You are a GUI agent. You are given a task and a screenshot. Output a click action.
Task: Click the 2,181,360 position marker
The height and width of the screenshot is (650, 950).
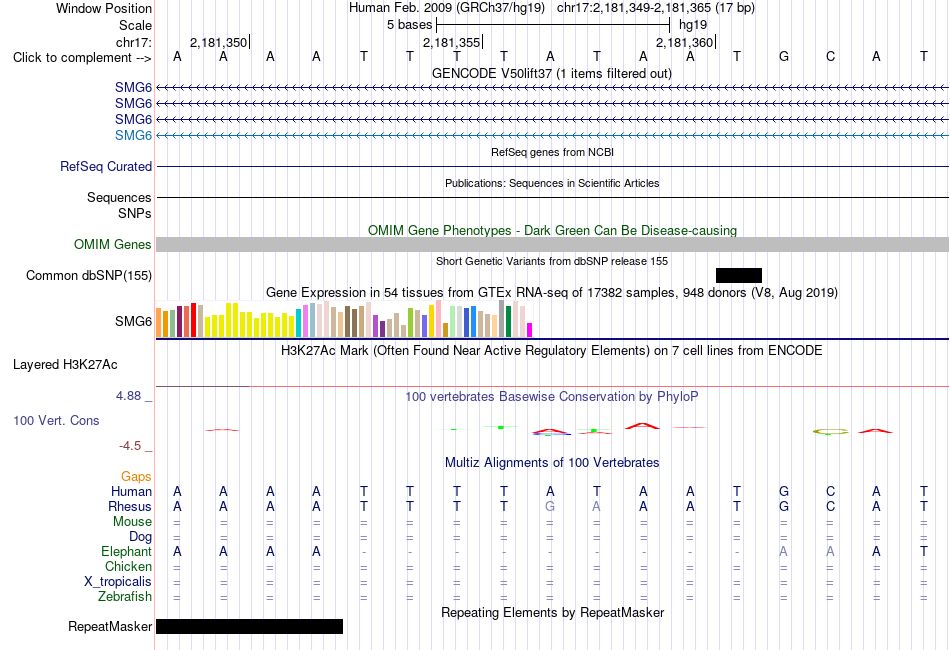685,42
